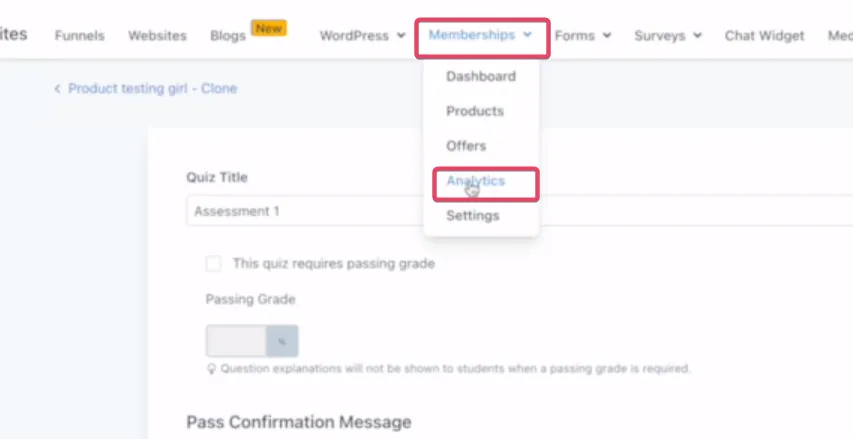
Task: Click the New badge next to Blogs
Action: (x=269, y=28)
